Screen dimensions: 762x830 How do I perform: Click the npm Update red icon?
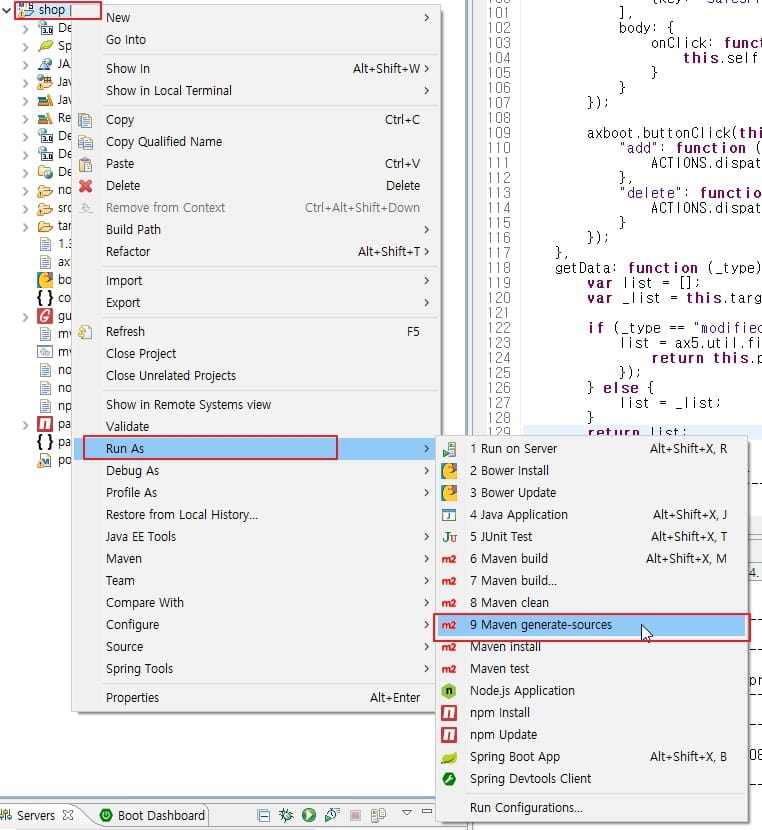pos(449,735)
